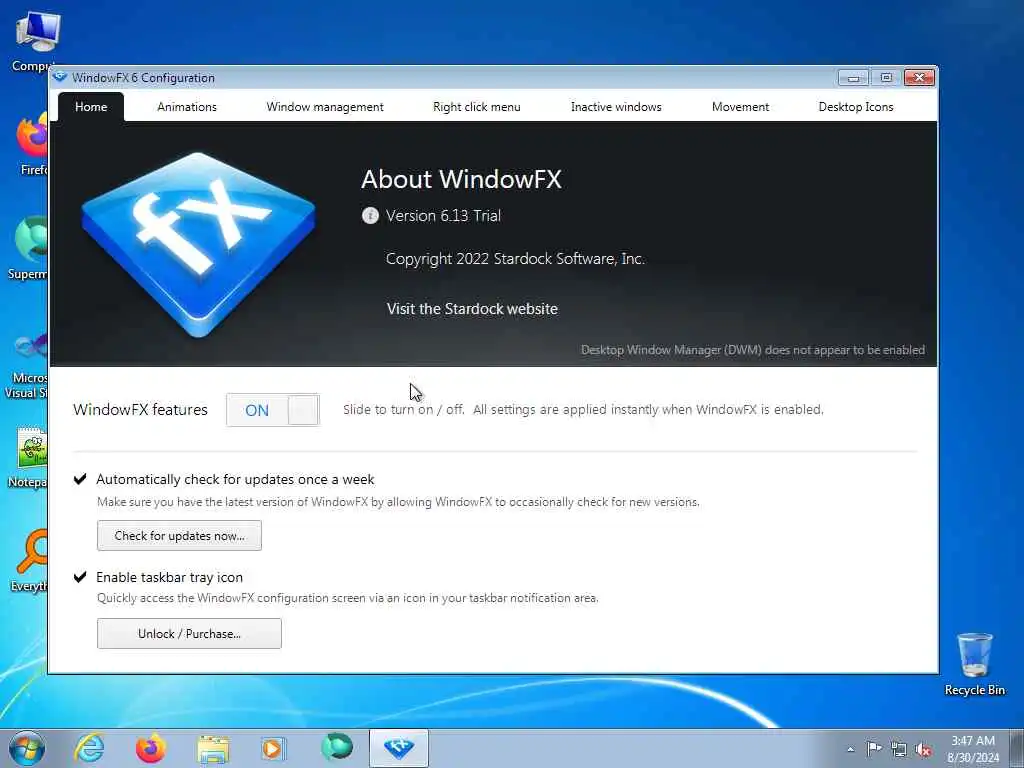Minimize the WindowFX Configuration window
The width and height of the screenshot is (1024, 768).
(853, 78)
